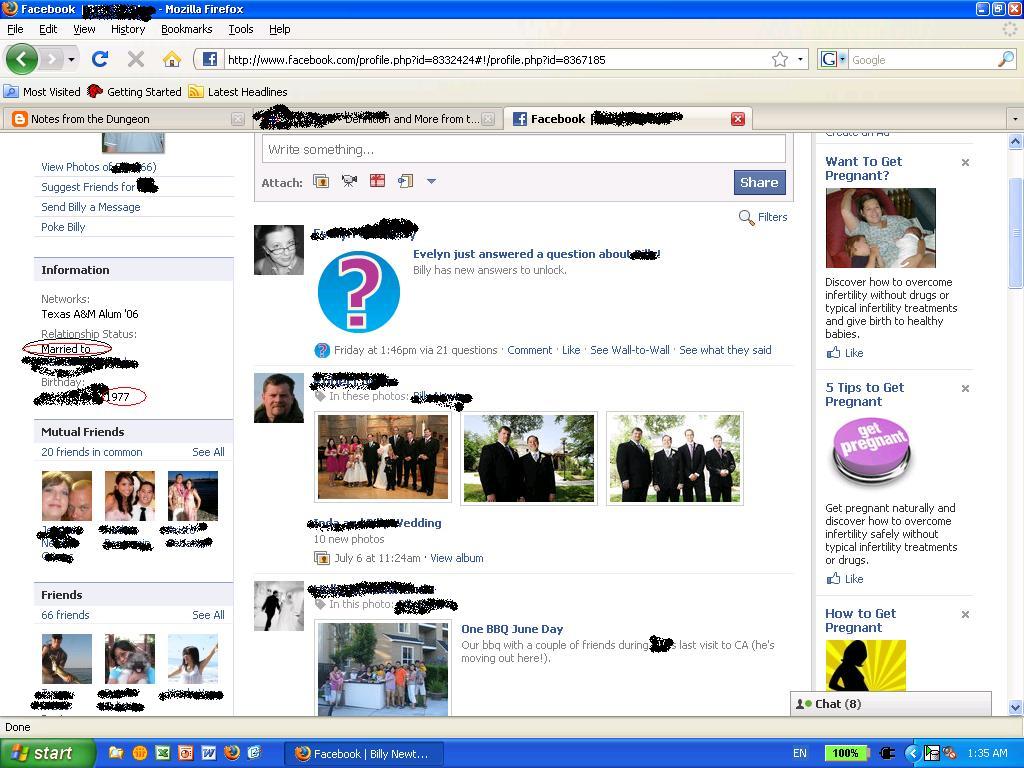This screenshot has width=1024, height=768.
Task: Expand more attach options arrow
Action: tap(431, 181)
